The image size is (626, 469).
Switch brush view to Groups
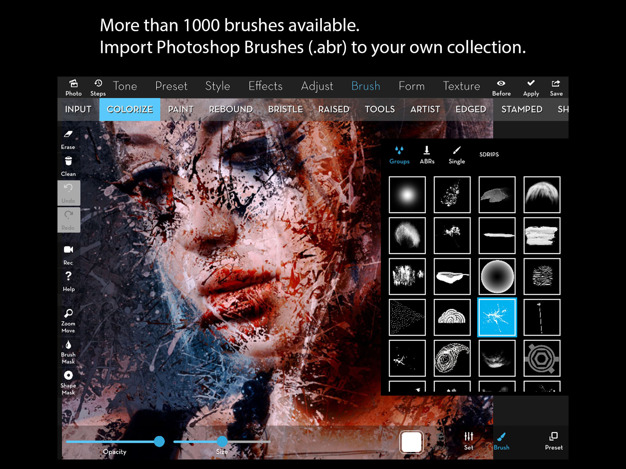tap(400, 155)
